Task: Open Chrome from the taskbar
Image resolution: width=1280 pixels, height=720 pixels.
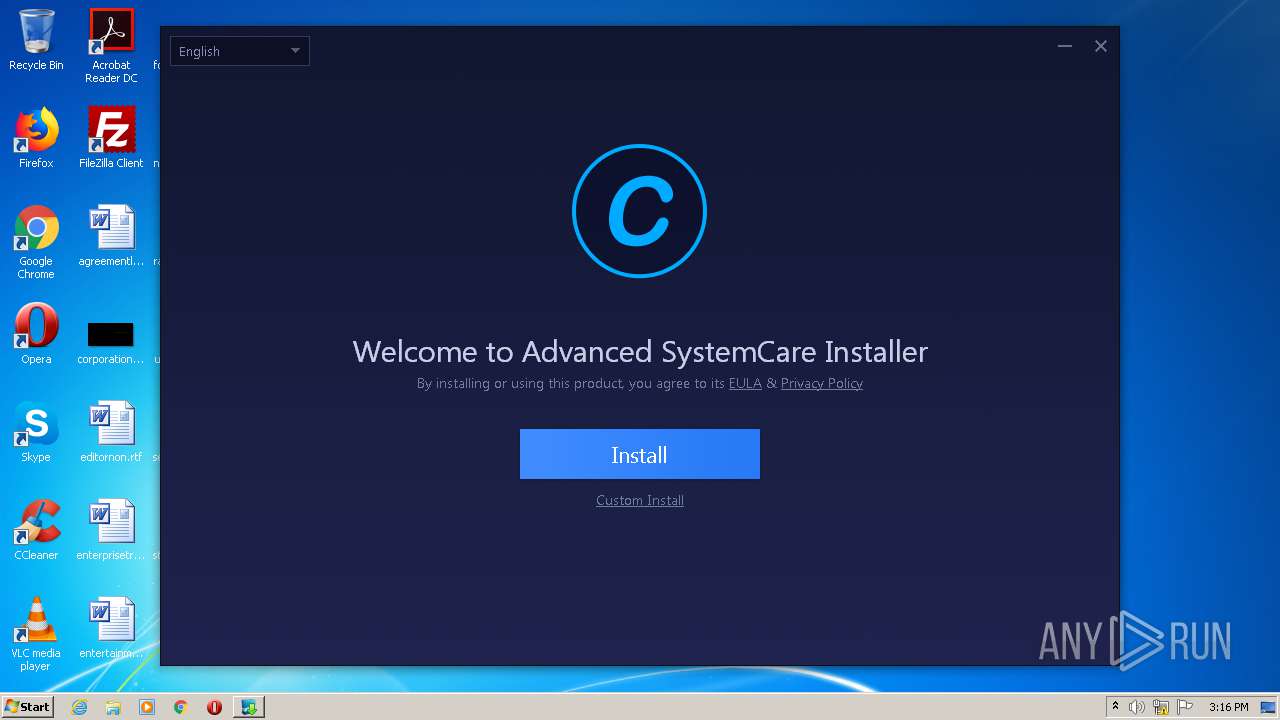Action: pyautogui.click(x=181, y=707)
